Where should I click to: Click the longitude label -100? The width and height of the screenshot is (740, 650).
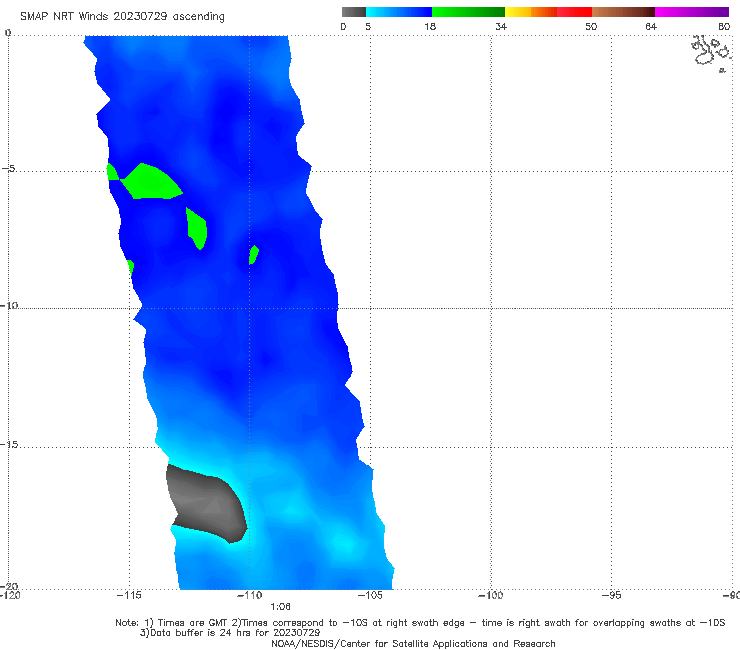491,595
